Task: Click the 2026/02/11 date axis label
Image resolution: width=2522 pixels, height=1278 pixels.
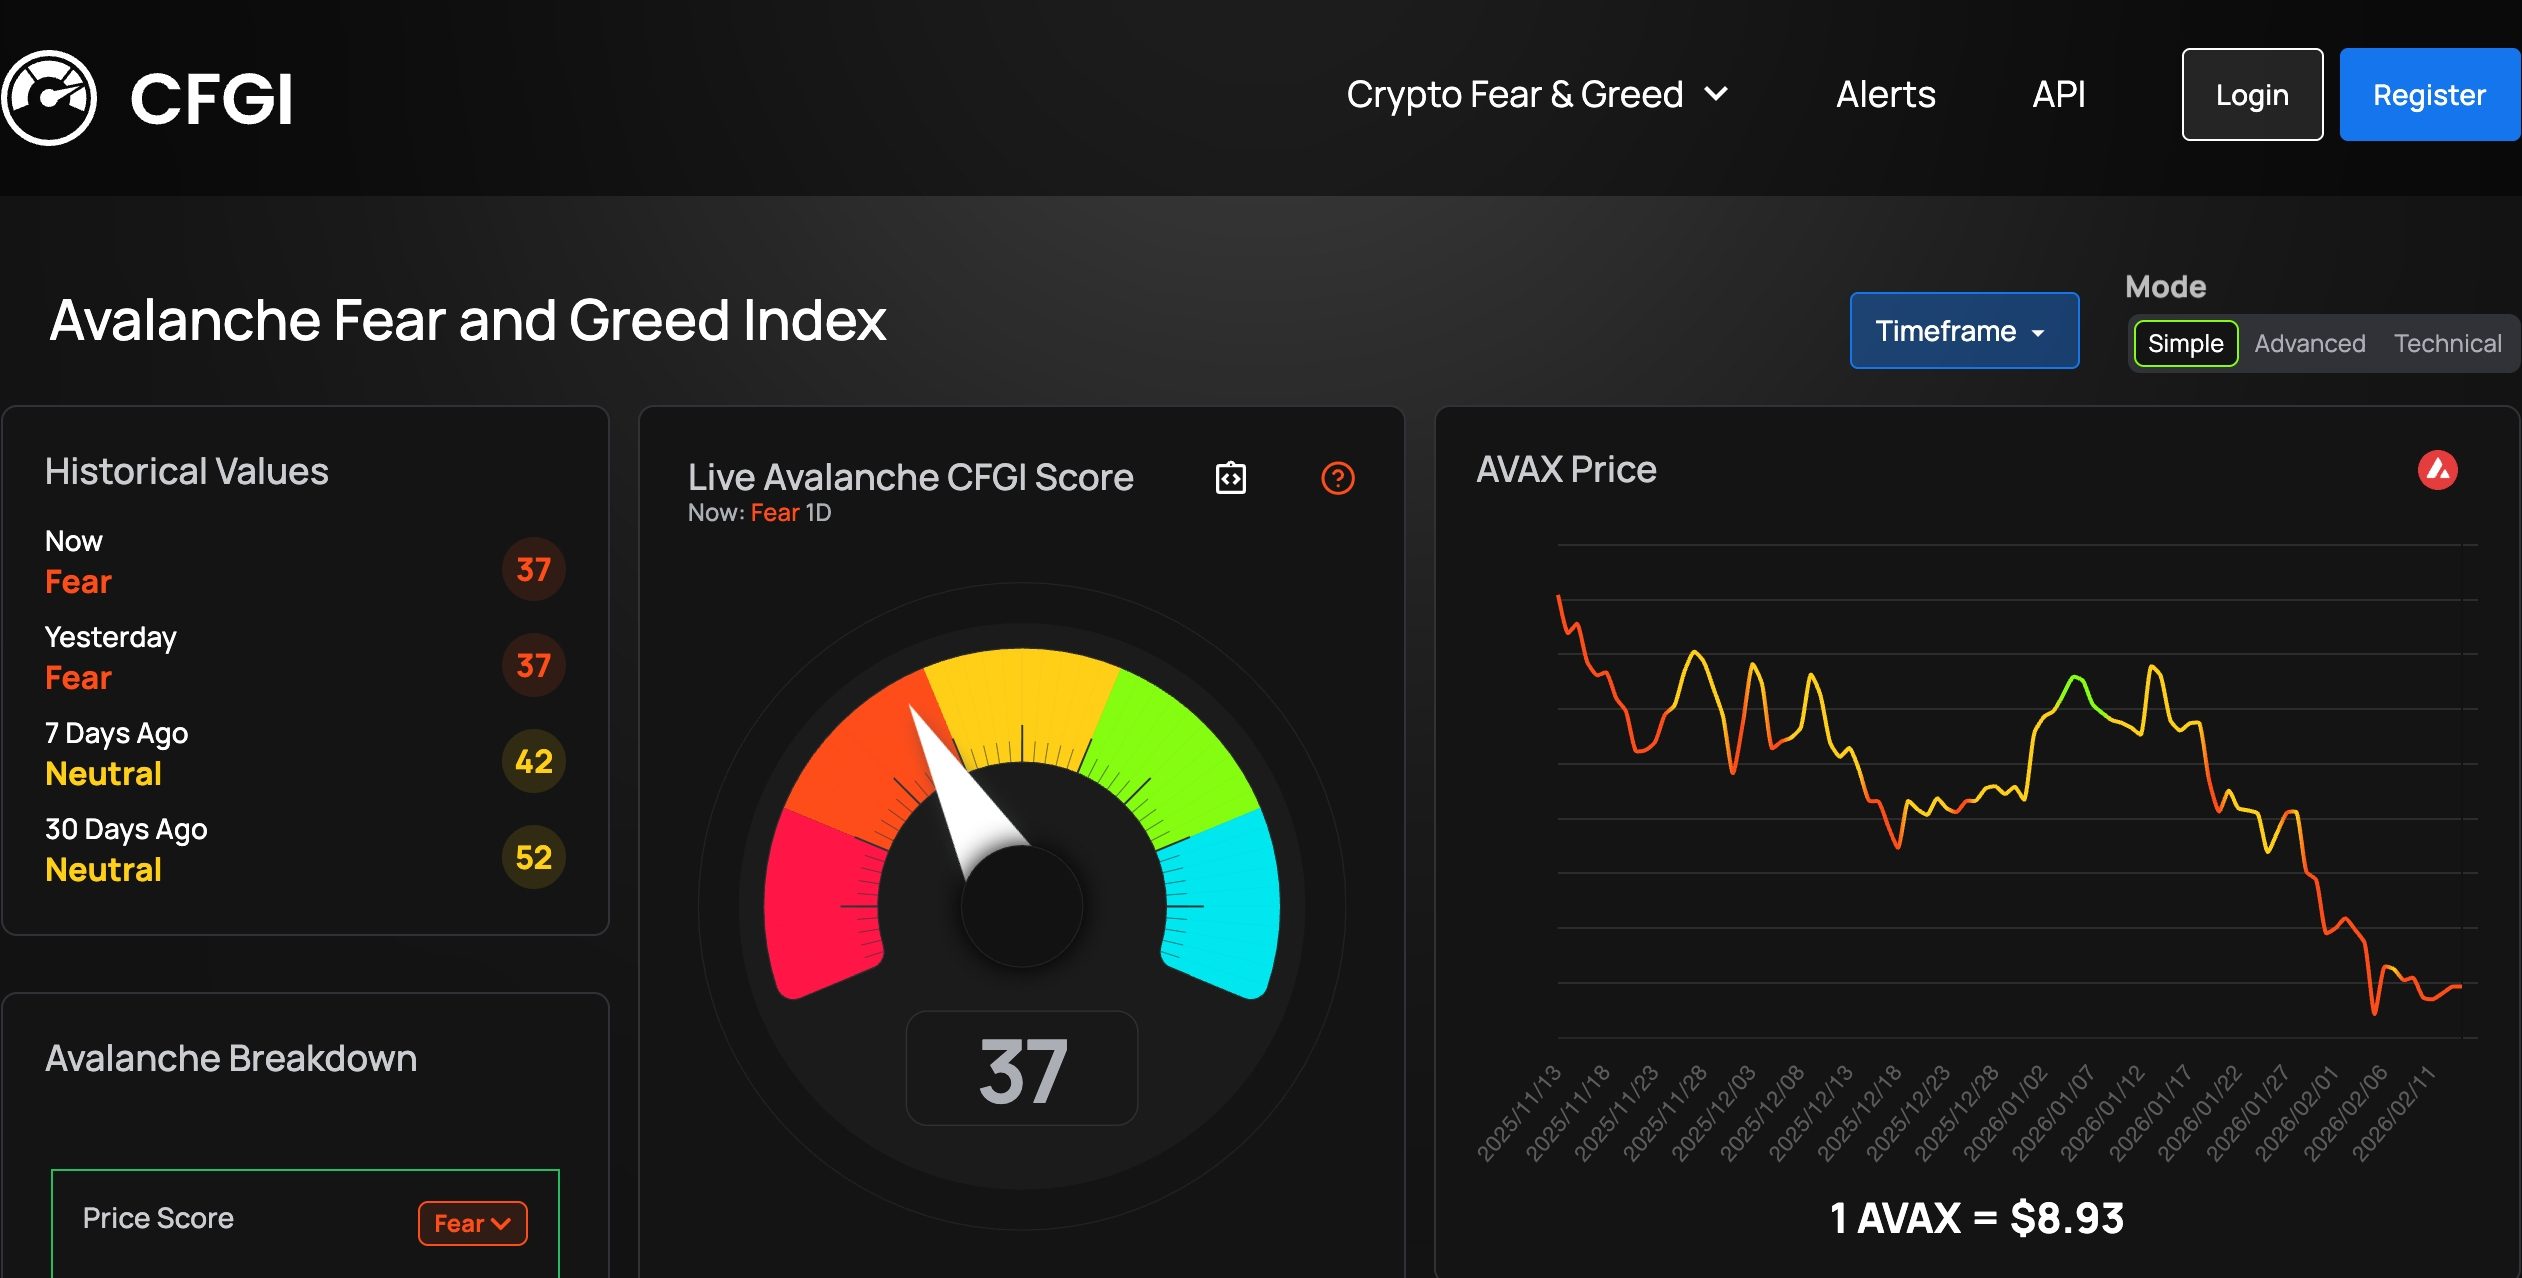Action: pyautogui.click(x=2392, y=1113)
